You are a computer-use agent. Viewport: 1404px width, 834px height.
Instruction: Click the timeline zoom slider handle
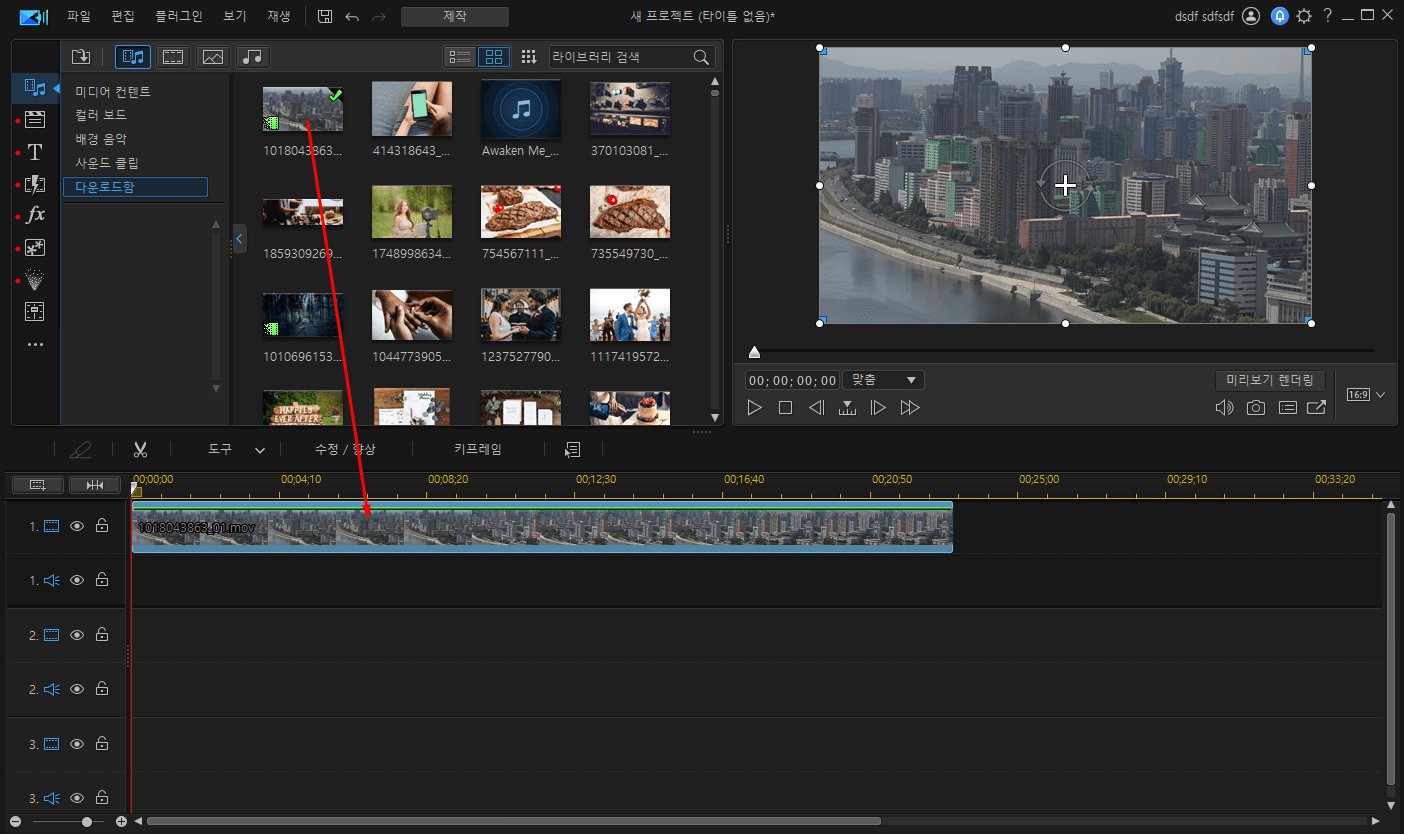click(87, 821)
